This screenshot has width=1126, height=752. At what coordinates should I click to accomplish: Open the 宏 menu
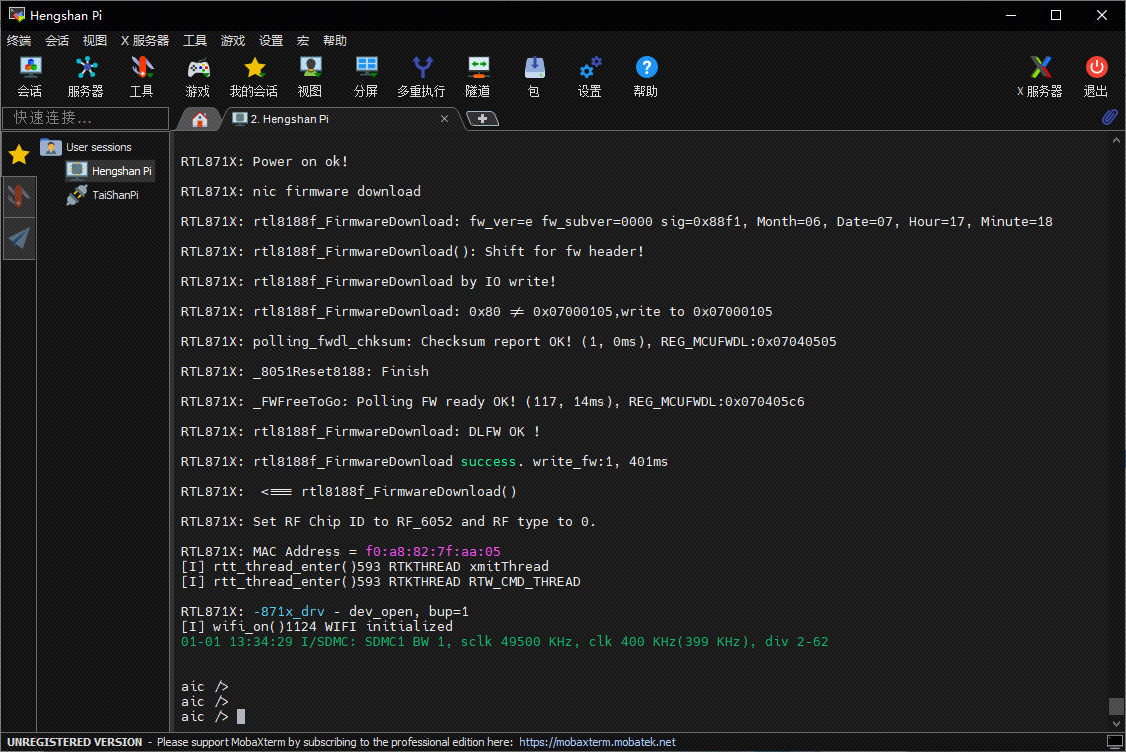click(303, 40)
